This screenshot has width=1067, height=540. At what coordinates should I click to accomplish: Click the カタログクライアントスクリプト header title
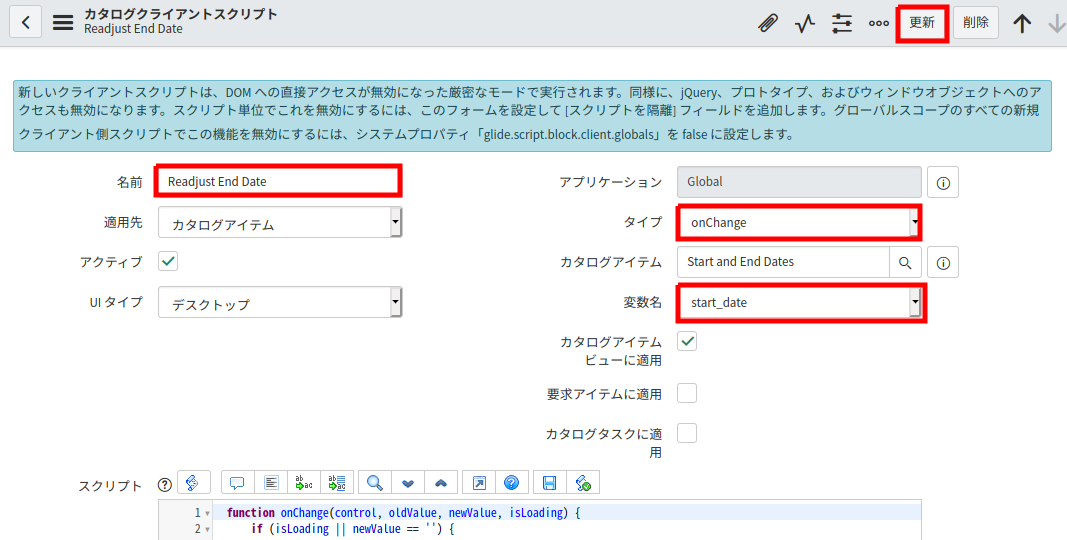(181, 14)
